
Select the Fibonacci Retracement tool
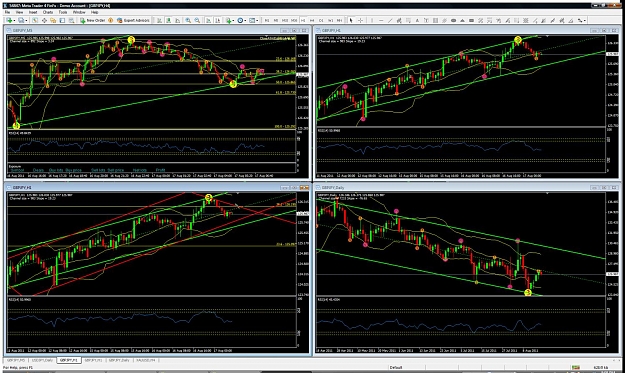408,20
